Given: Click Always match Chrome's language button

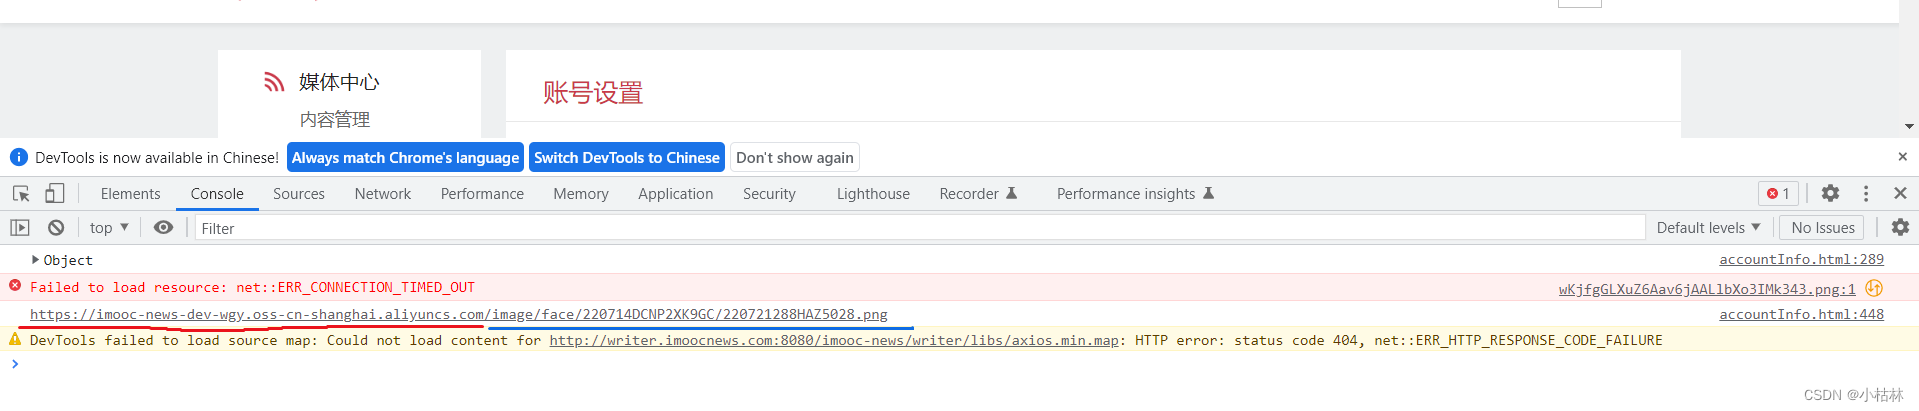Looking at the screenshot, I should click(405, 158).
